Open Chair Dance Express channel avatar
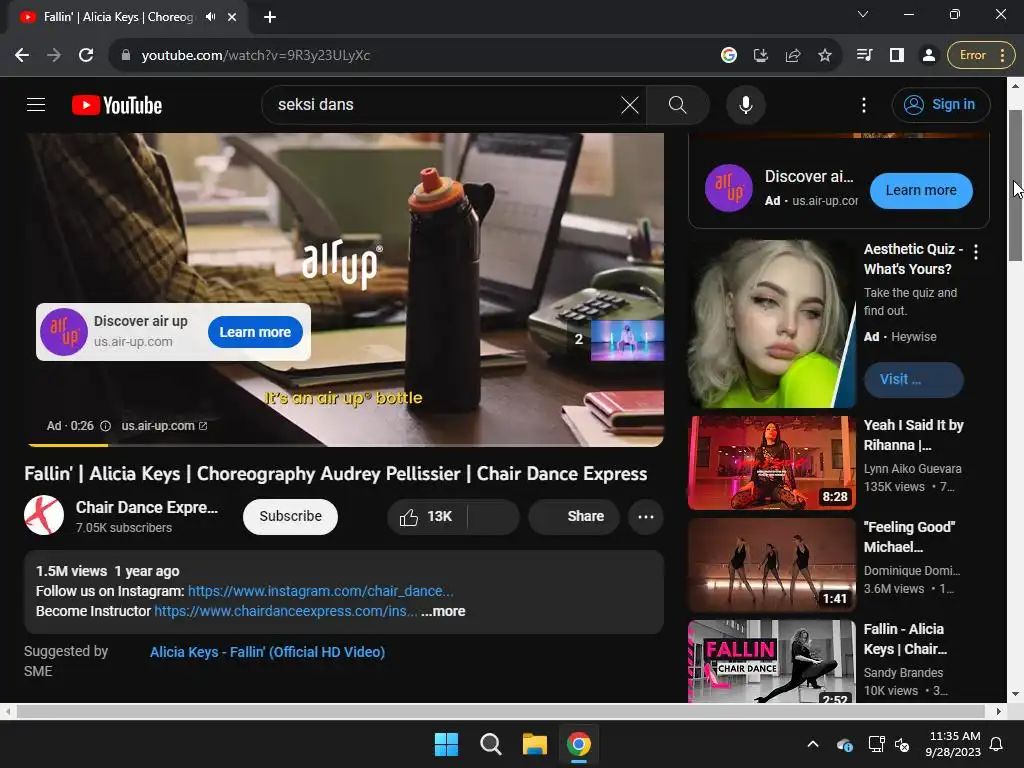Viewport: 1024px width, 768px height. pos(44,516)
